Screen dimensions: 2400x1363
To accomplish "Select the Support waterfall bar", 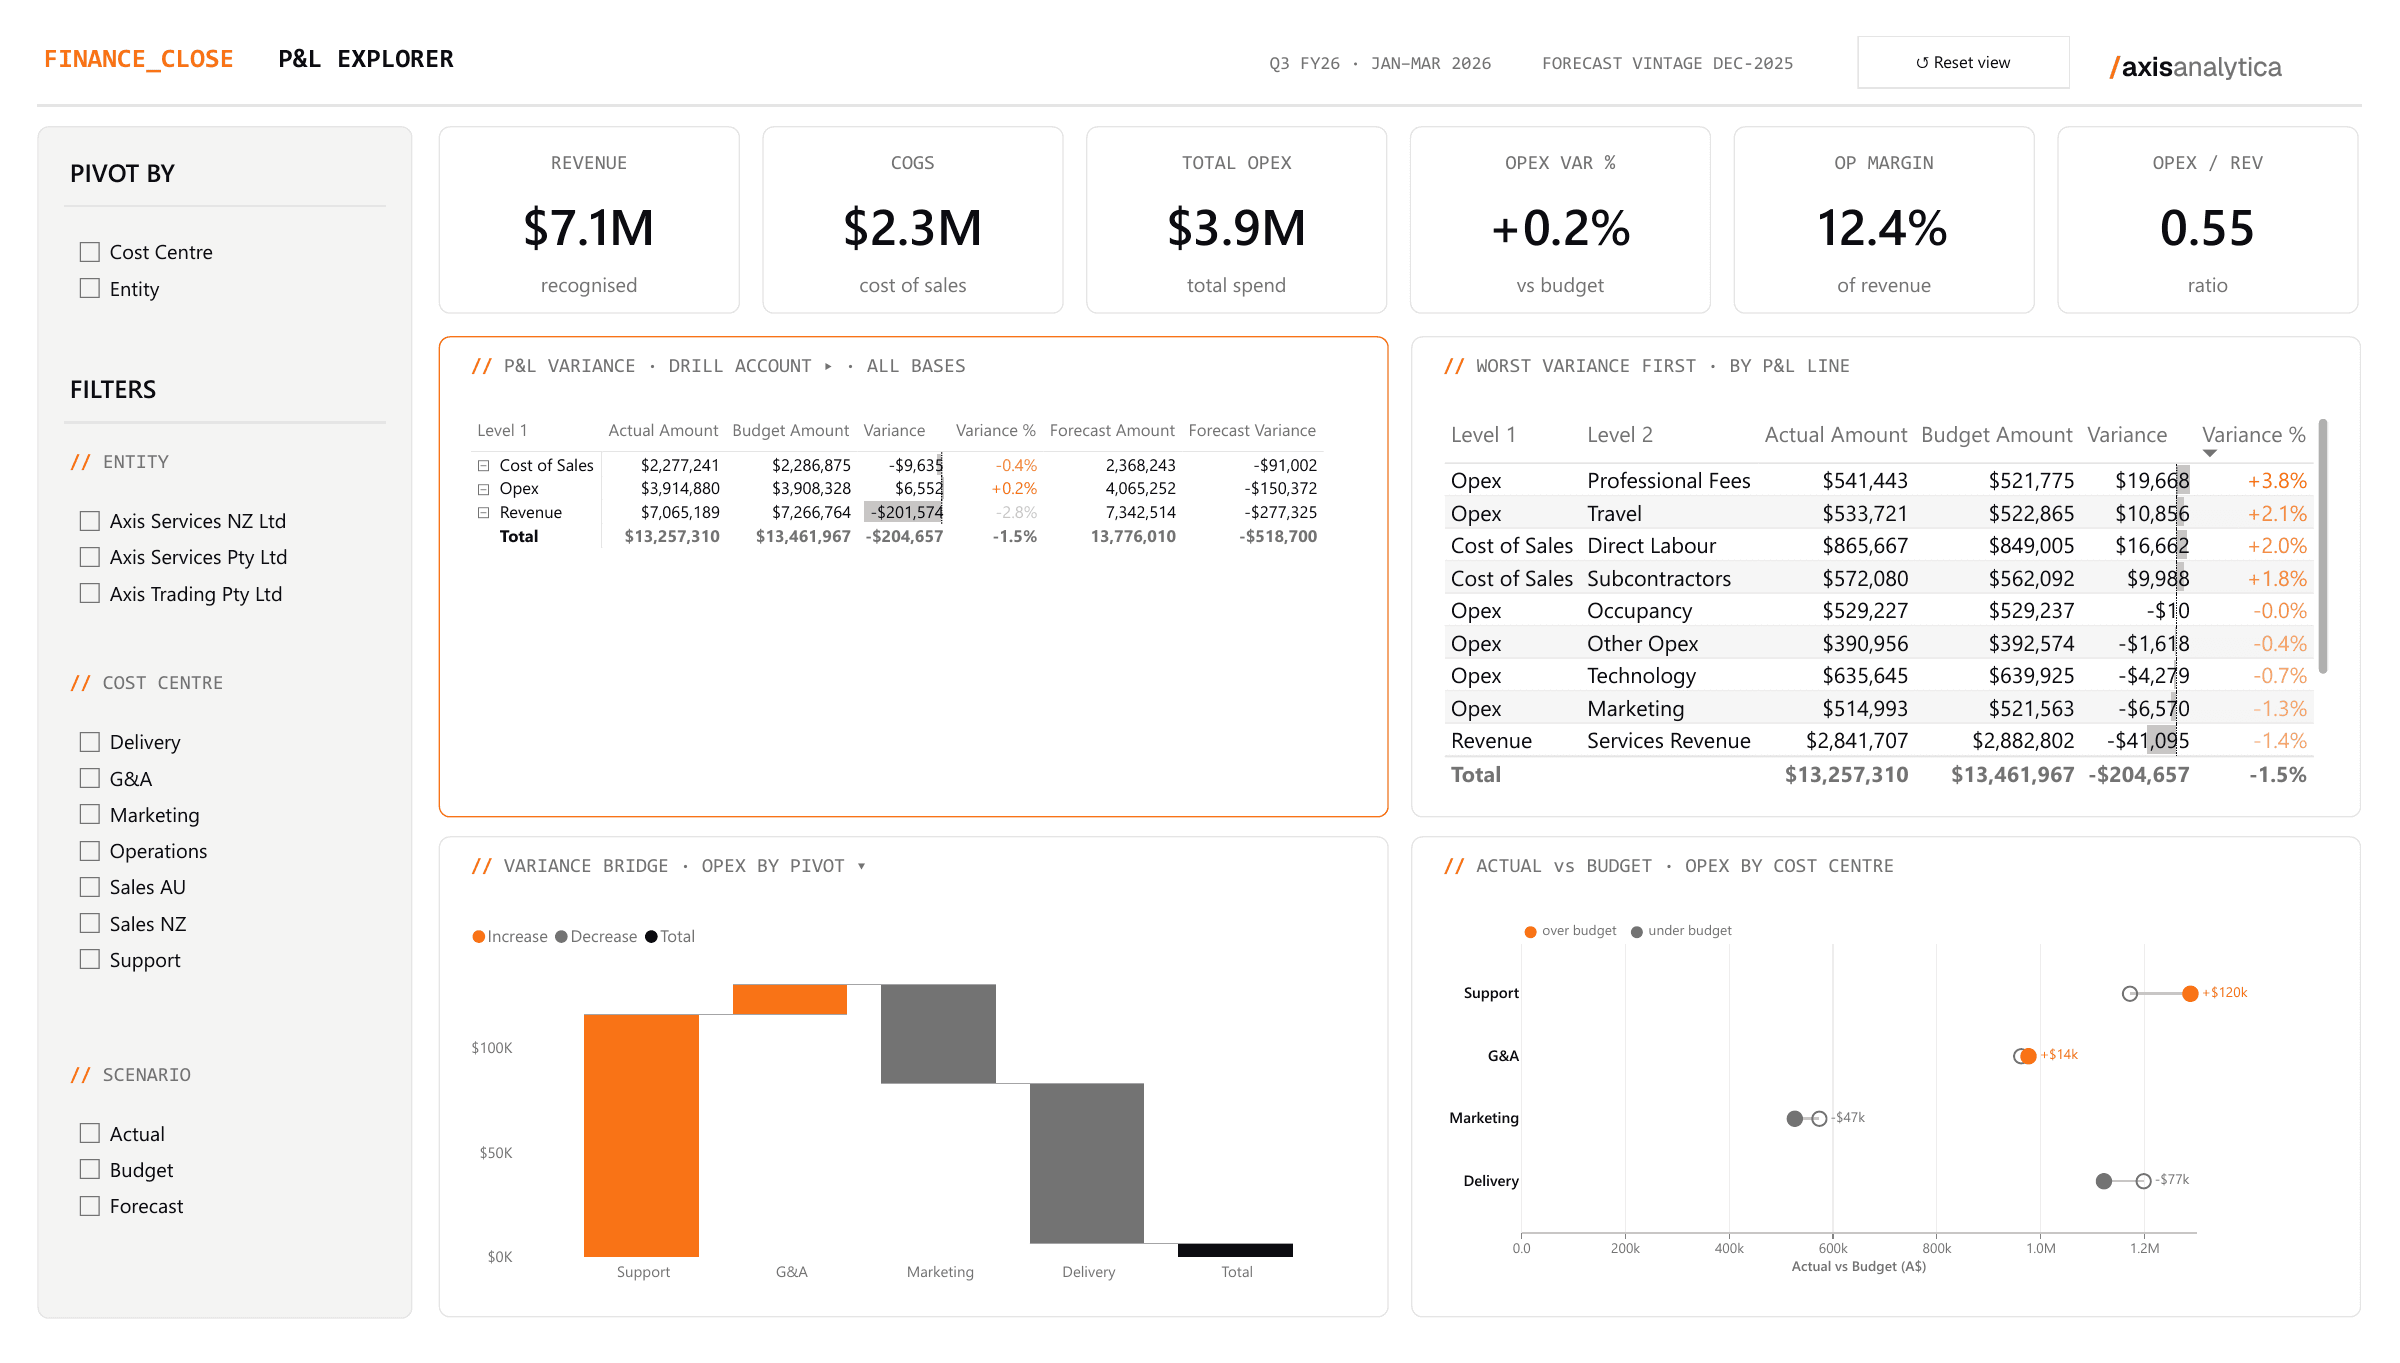I will 641,1135.
